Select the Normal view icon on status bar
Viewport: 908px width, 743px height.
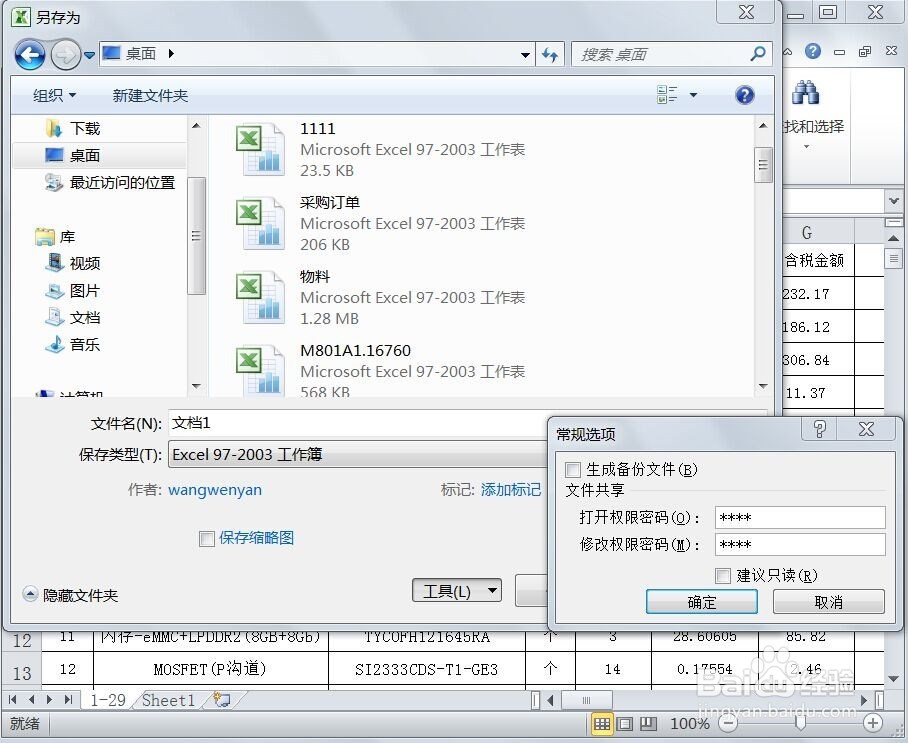pos(603,723)
